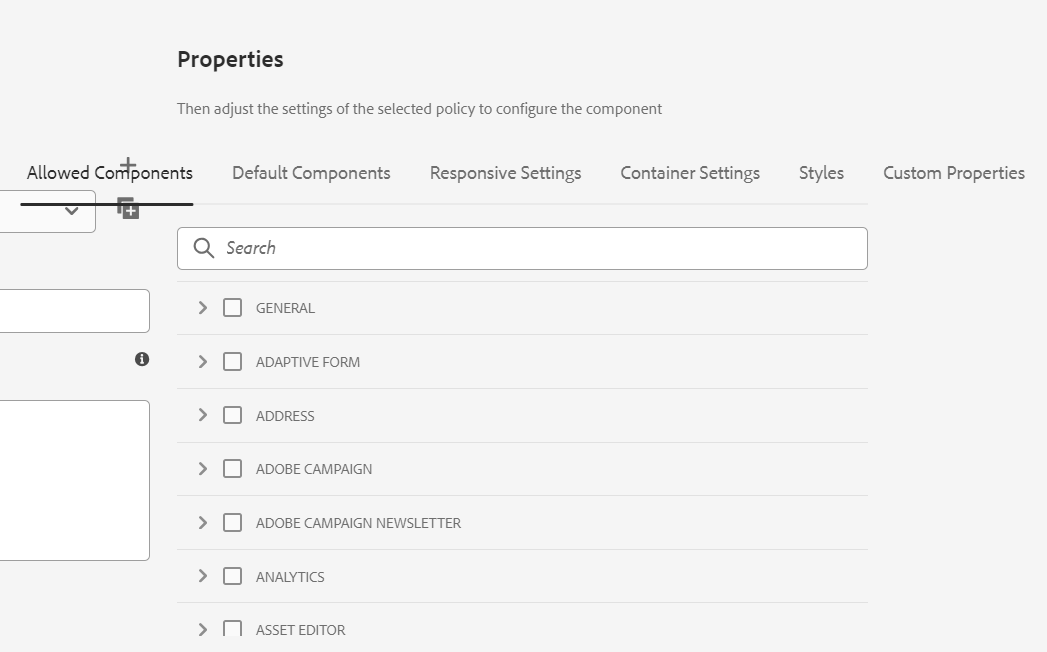Viewport: 1047px width, 652px height.
Task: Go to Container Settings tab
Action: 690,173
